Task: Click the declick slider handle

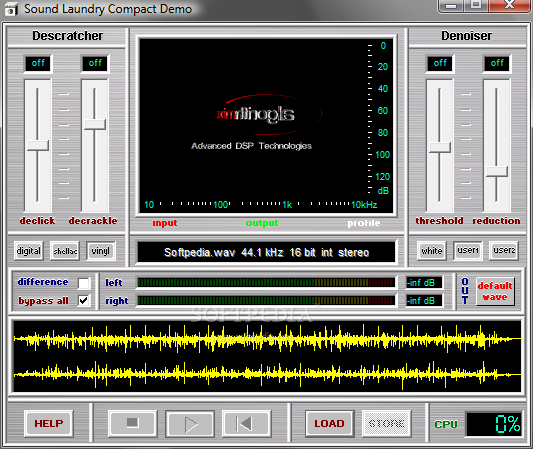Action: pos(38,145)
